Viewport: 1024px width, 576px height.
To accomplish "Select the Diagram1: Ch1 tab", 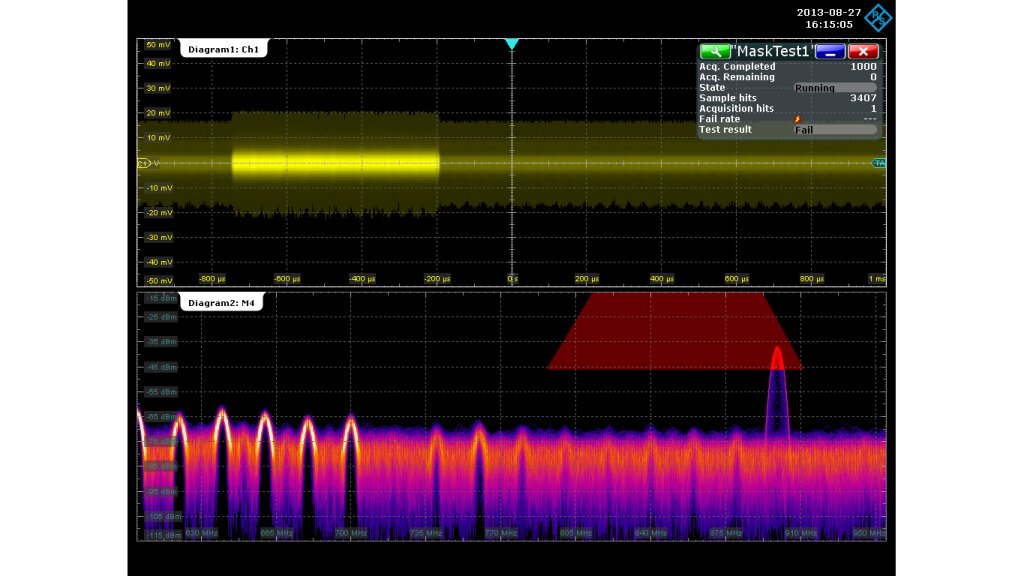I will [x=223, y=49].
